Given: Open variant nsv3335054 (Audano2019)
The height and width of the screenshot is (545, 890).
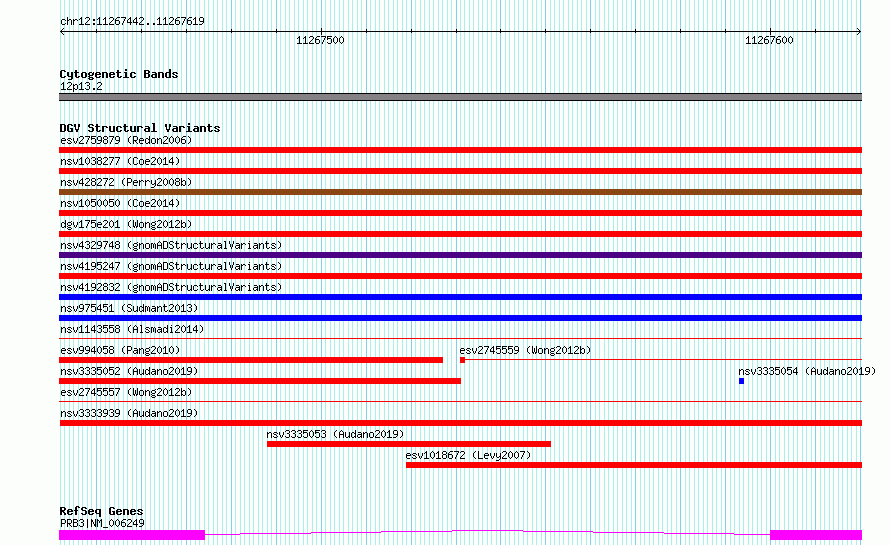Looking at the screenshot, I should (x=807, y=371).
